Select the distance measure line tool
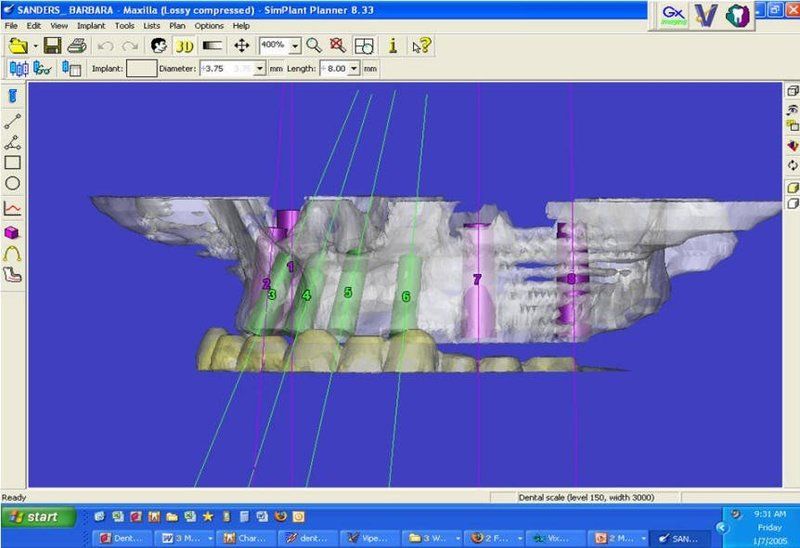 (12, 121)
